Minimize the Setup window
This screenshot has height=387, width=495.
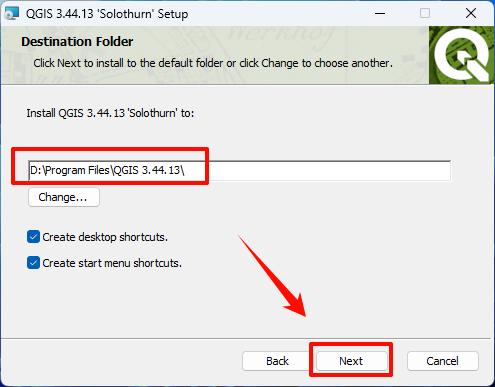[x=380, y=13]
